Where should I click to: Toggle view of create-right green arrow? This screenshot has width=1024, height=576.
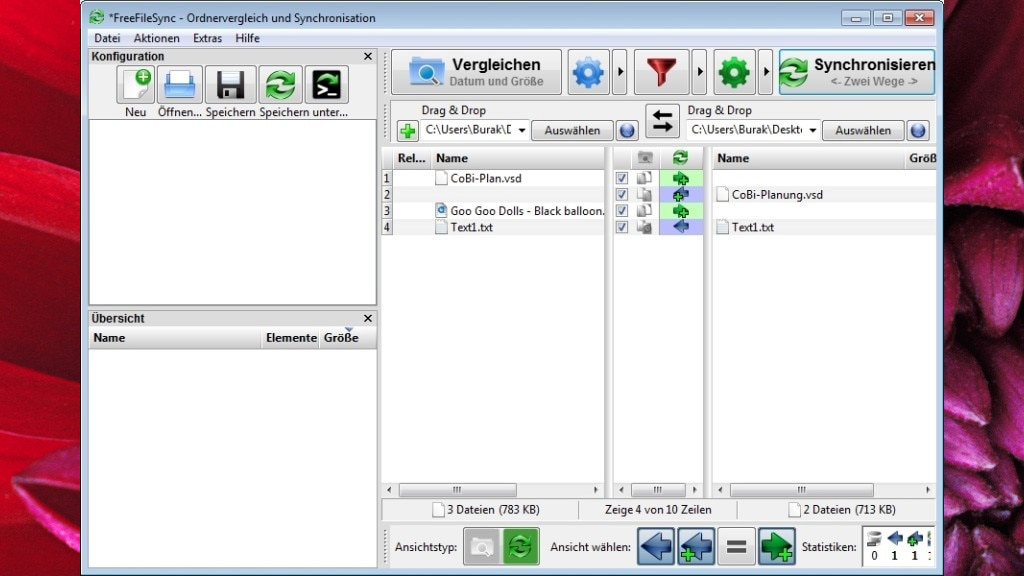pos(776,547)
